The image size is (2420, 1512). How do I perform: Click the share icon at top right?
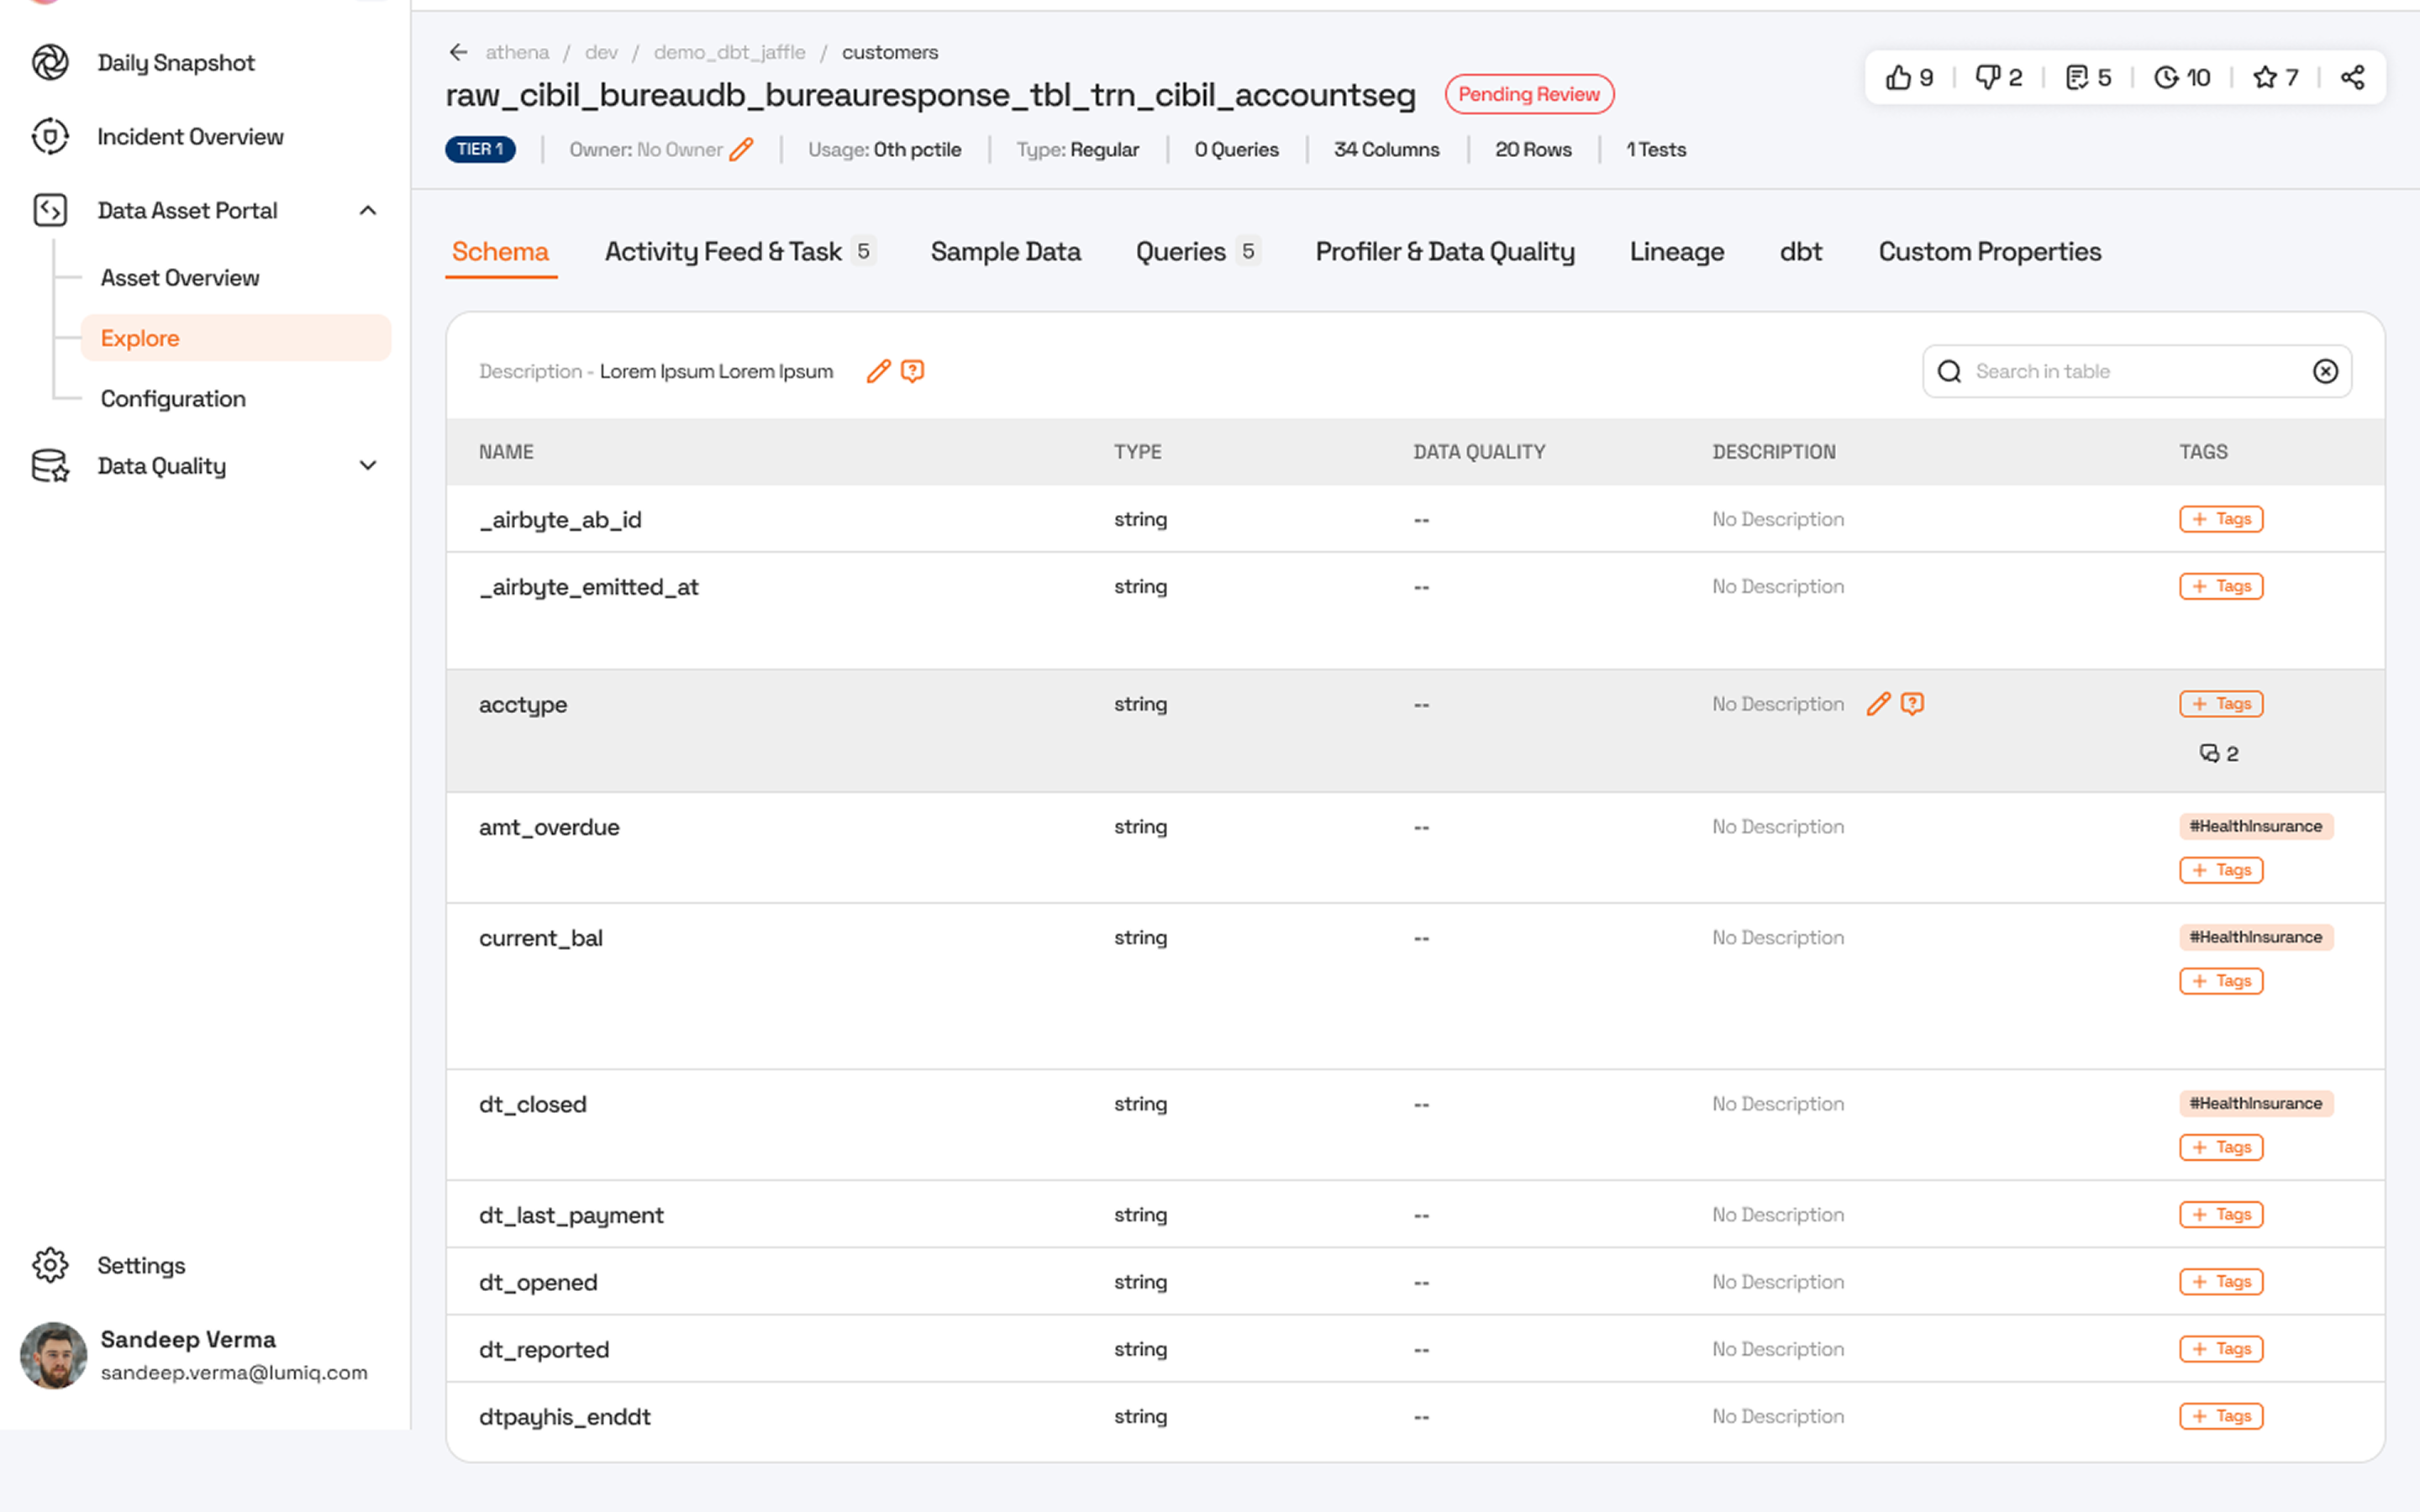click(x=2352, y=78)
